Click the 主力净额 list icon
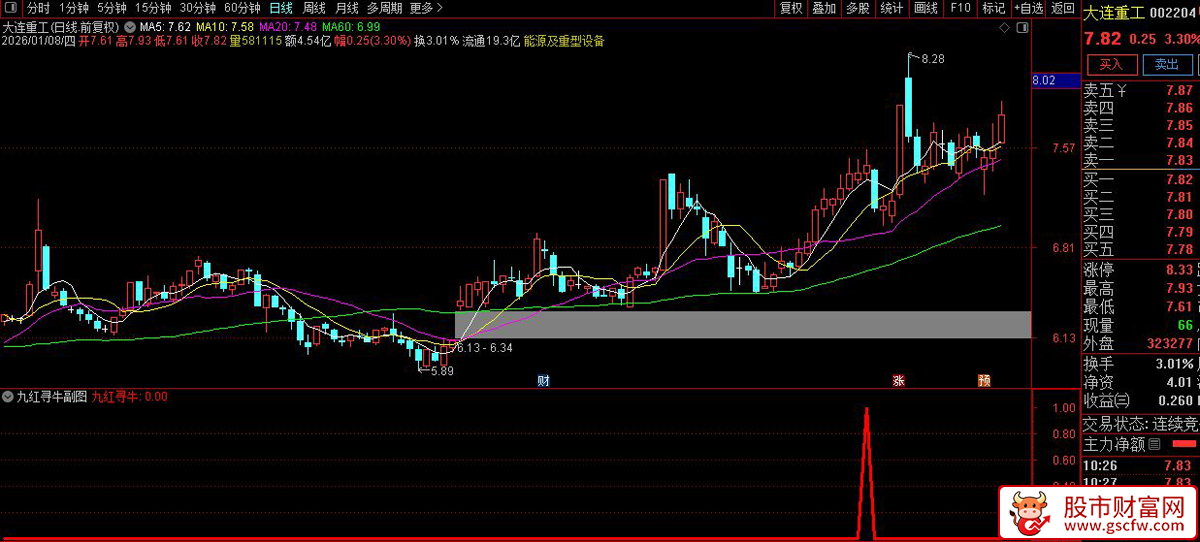 click(1155, 443)
